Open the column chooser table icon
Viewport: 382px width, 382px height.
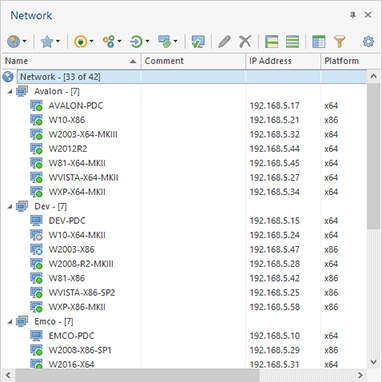(319, 42)
